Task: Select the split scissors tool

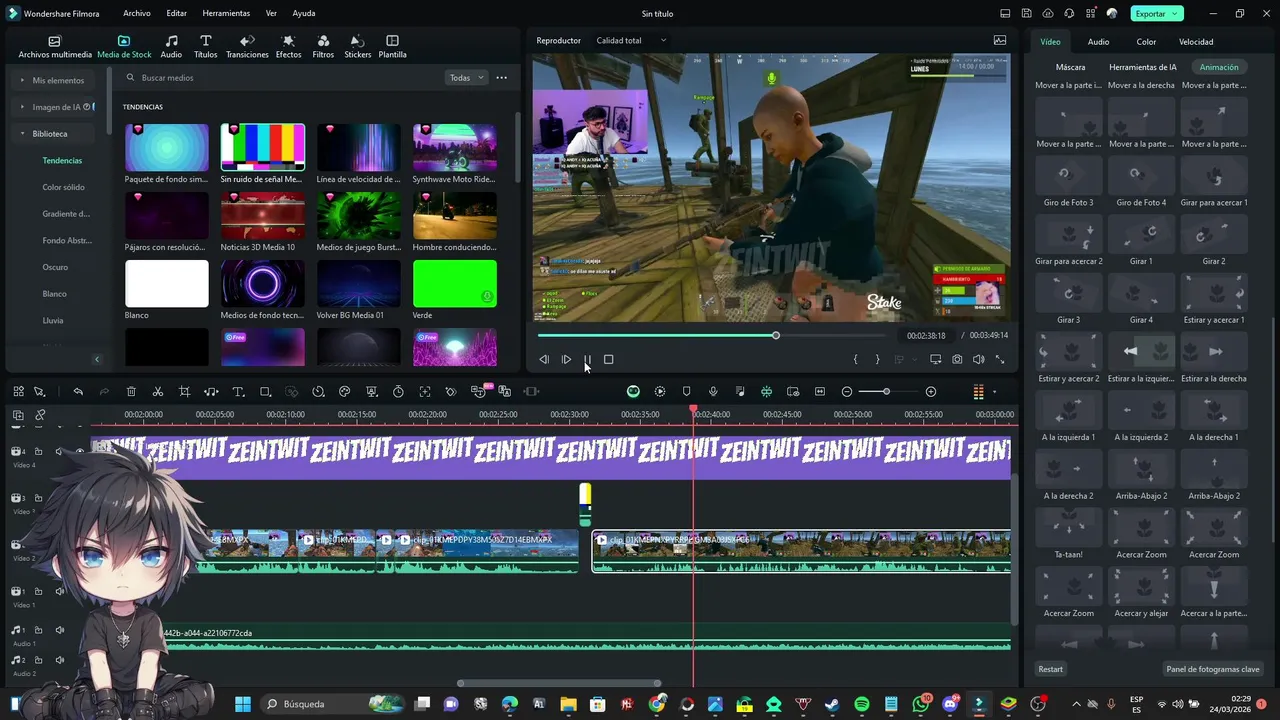Action: 158,392
